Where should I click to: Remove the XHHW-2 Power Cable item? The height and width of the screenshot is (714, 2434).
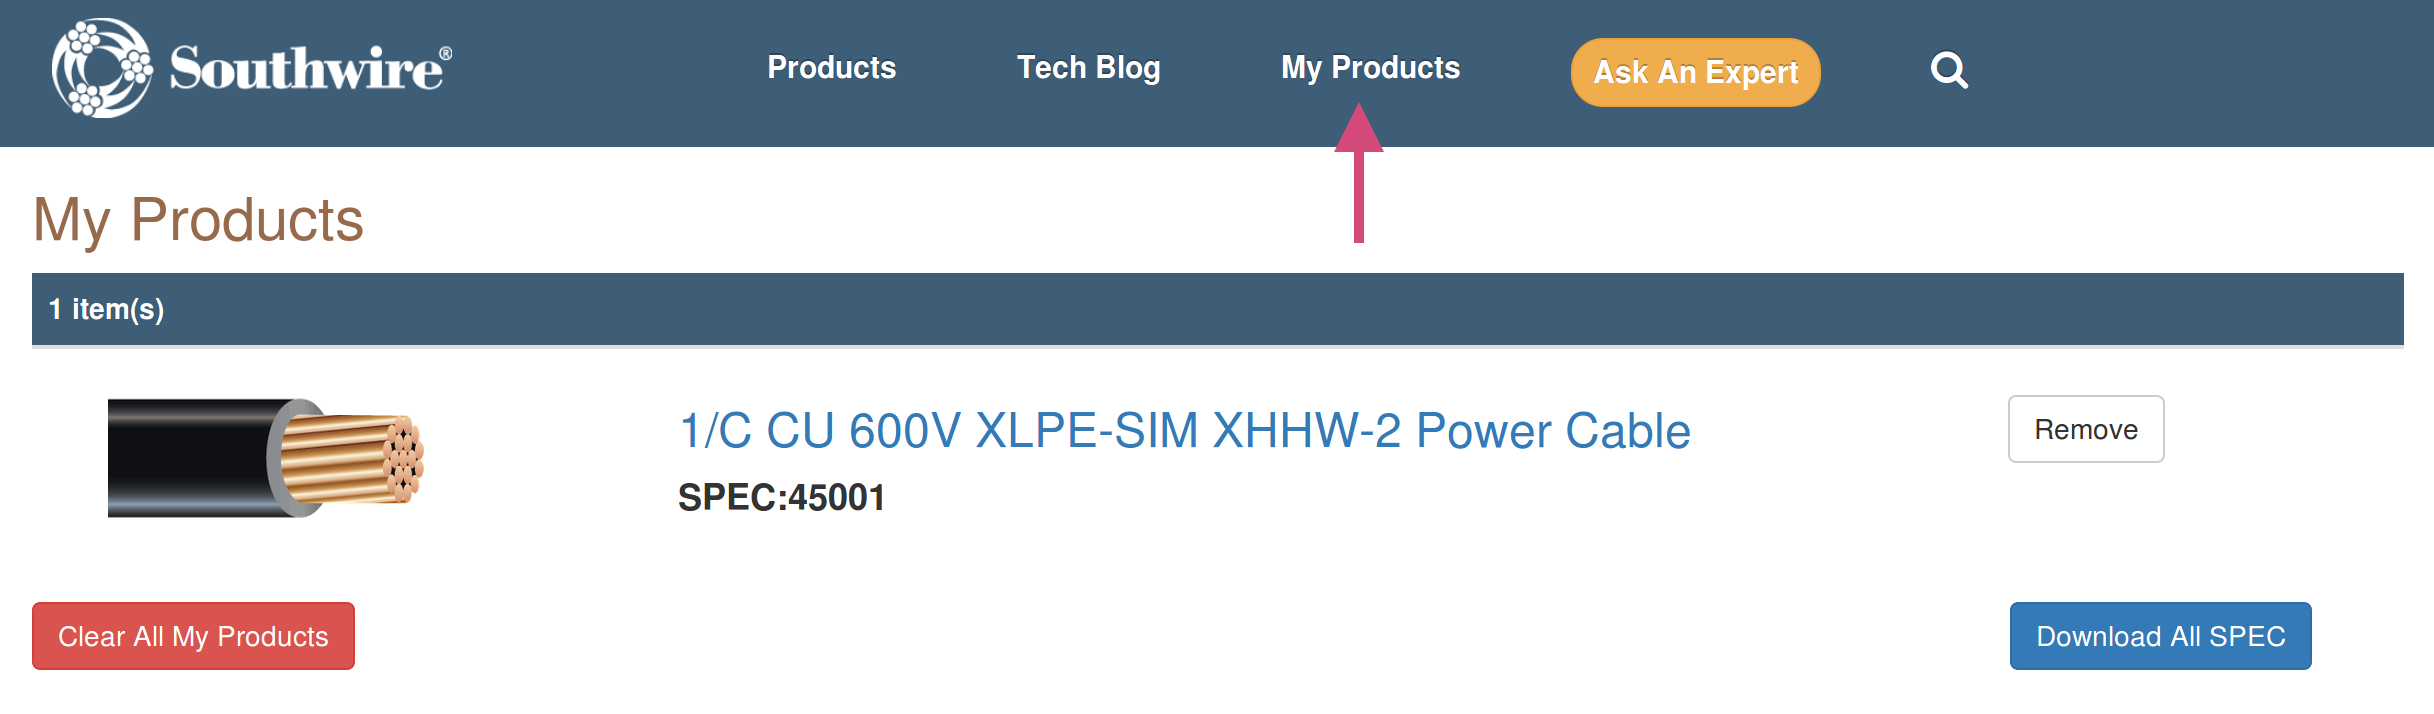(2086, 429)
